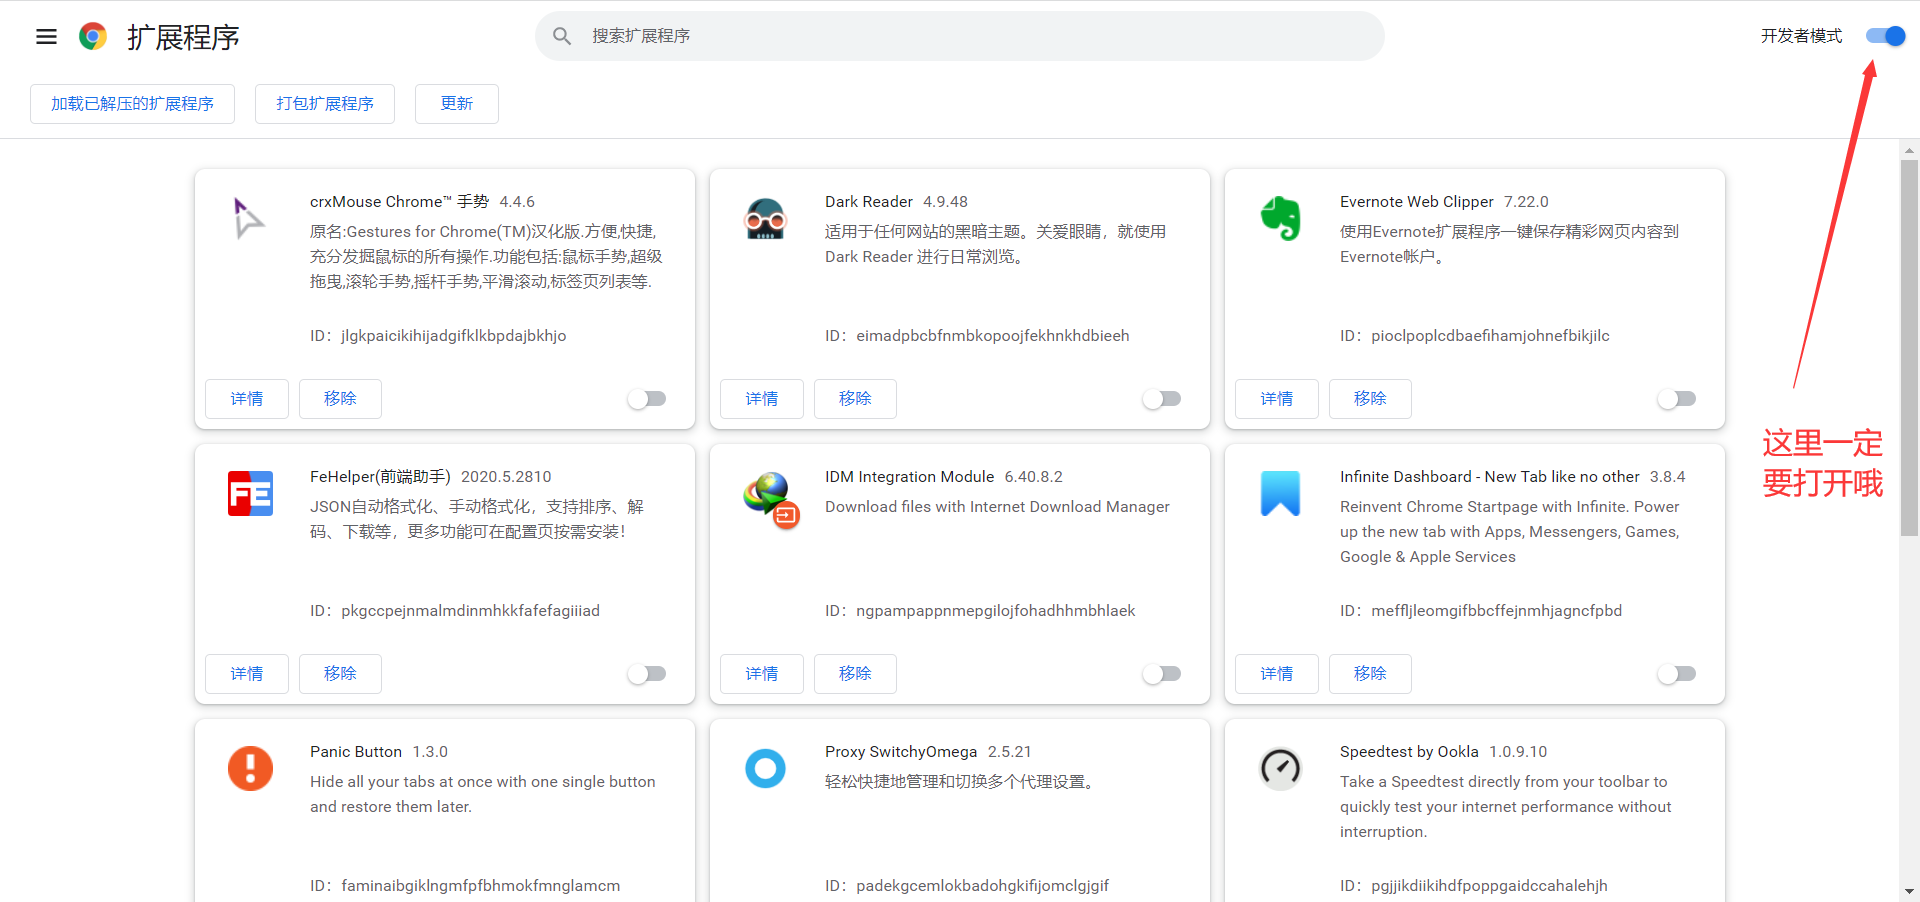Turn off developer mode toggle
The width and height of the screenshot is (1920, 902).
tap(1886, 36)
